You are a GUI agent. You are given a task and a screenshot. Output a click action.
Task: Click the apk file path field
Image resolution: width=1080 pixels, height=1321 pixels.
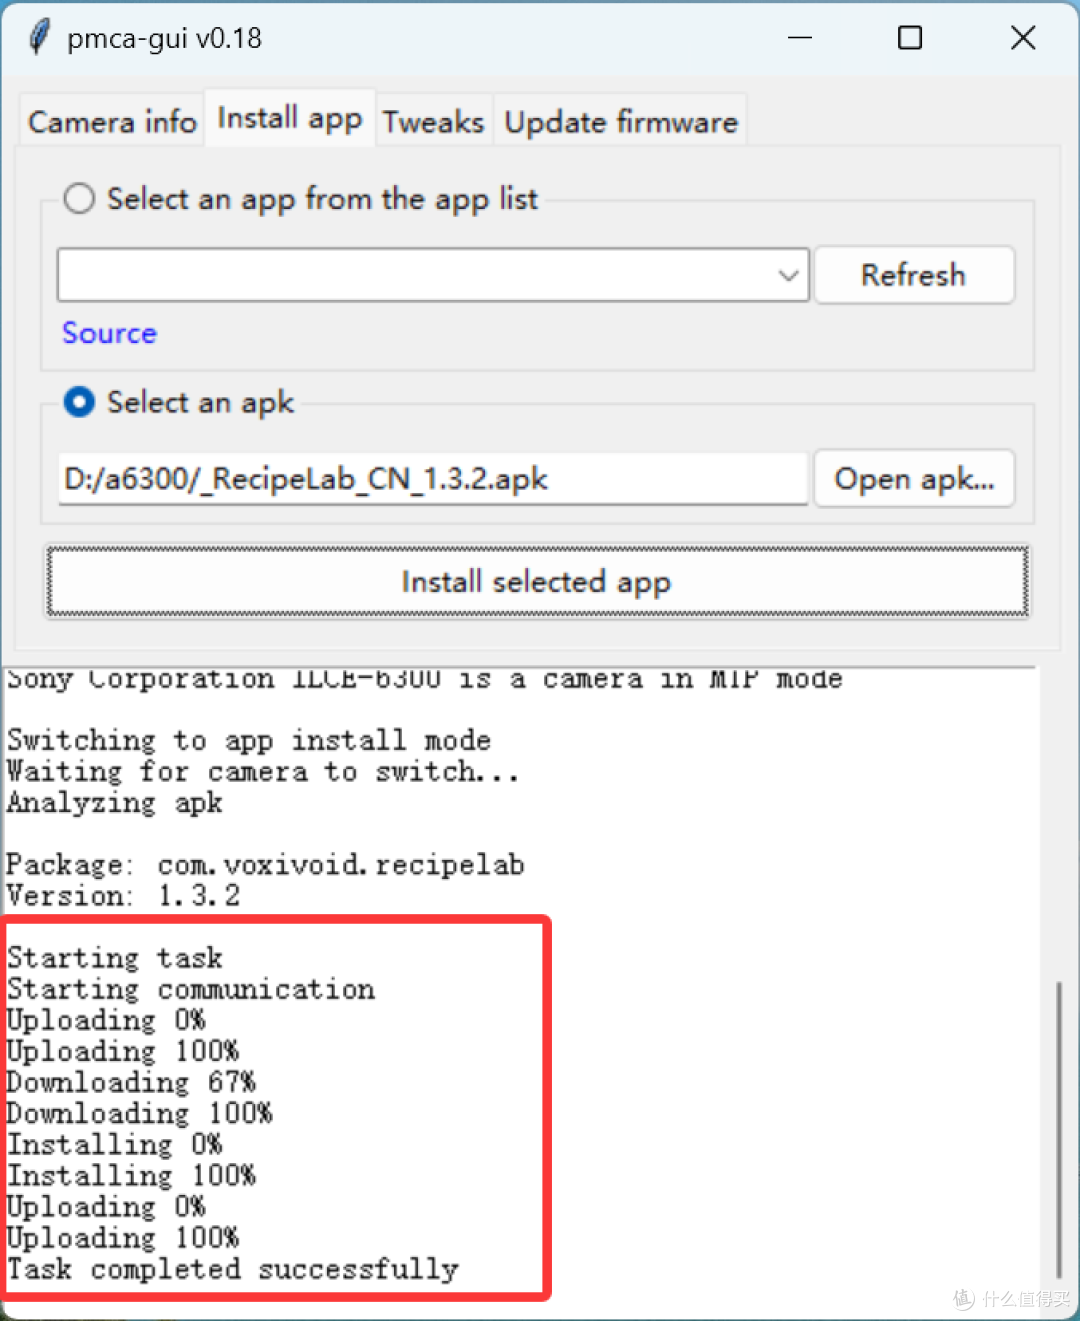[x=433, y=479]
